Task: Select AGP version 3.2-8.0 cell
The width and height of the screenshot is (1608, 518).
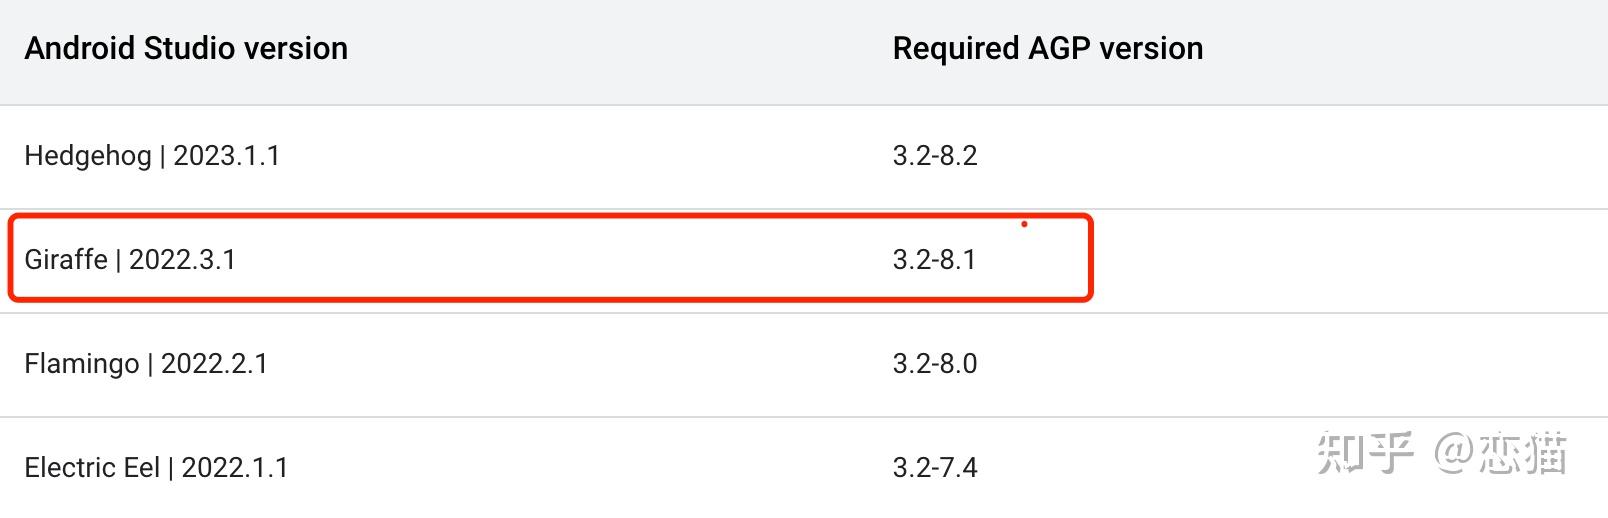Action: coord(935,364)
